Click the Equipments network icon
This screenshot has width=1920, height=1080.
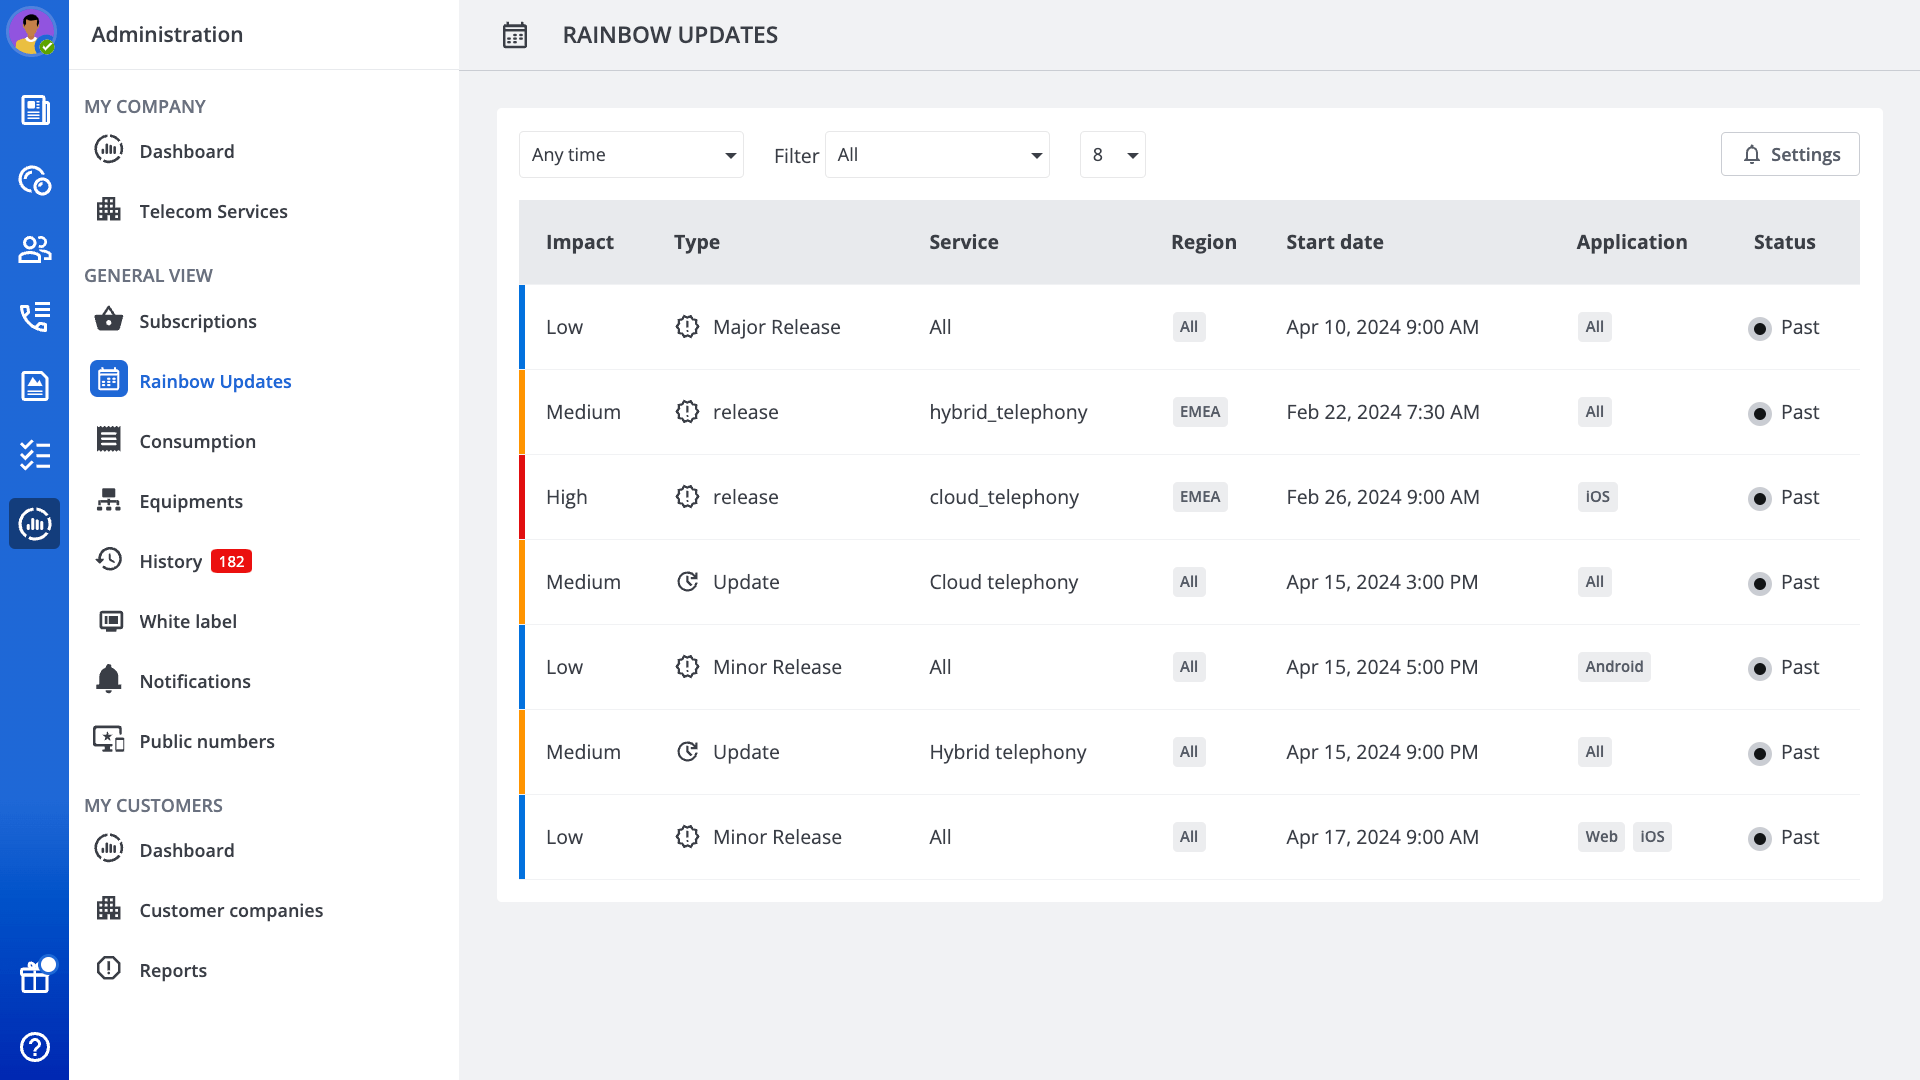[x=108, y=500]
